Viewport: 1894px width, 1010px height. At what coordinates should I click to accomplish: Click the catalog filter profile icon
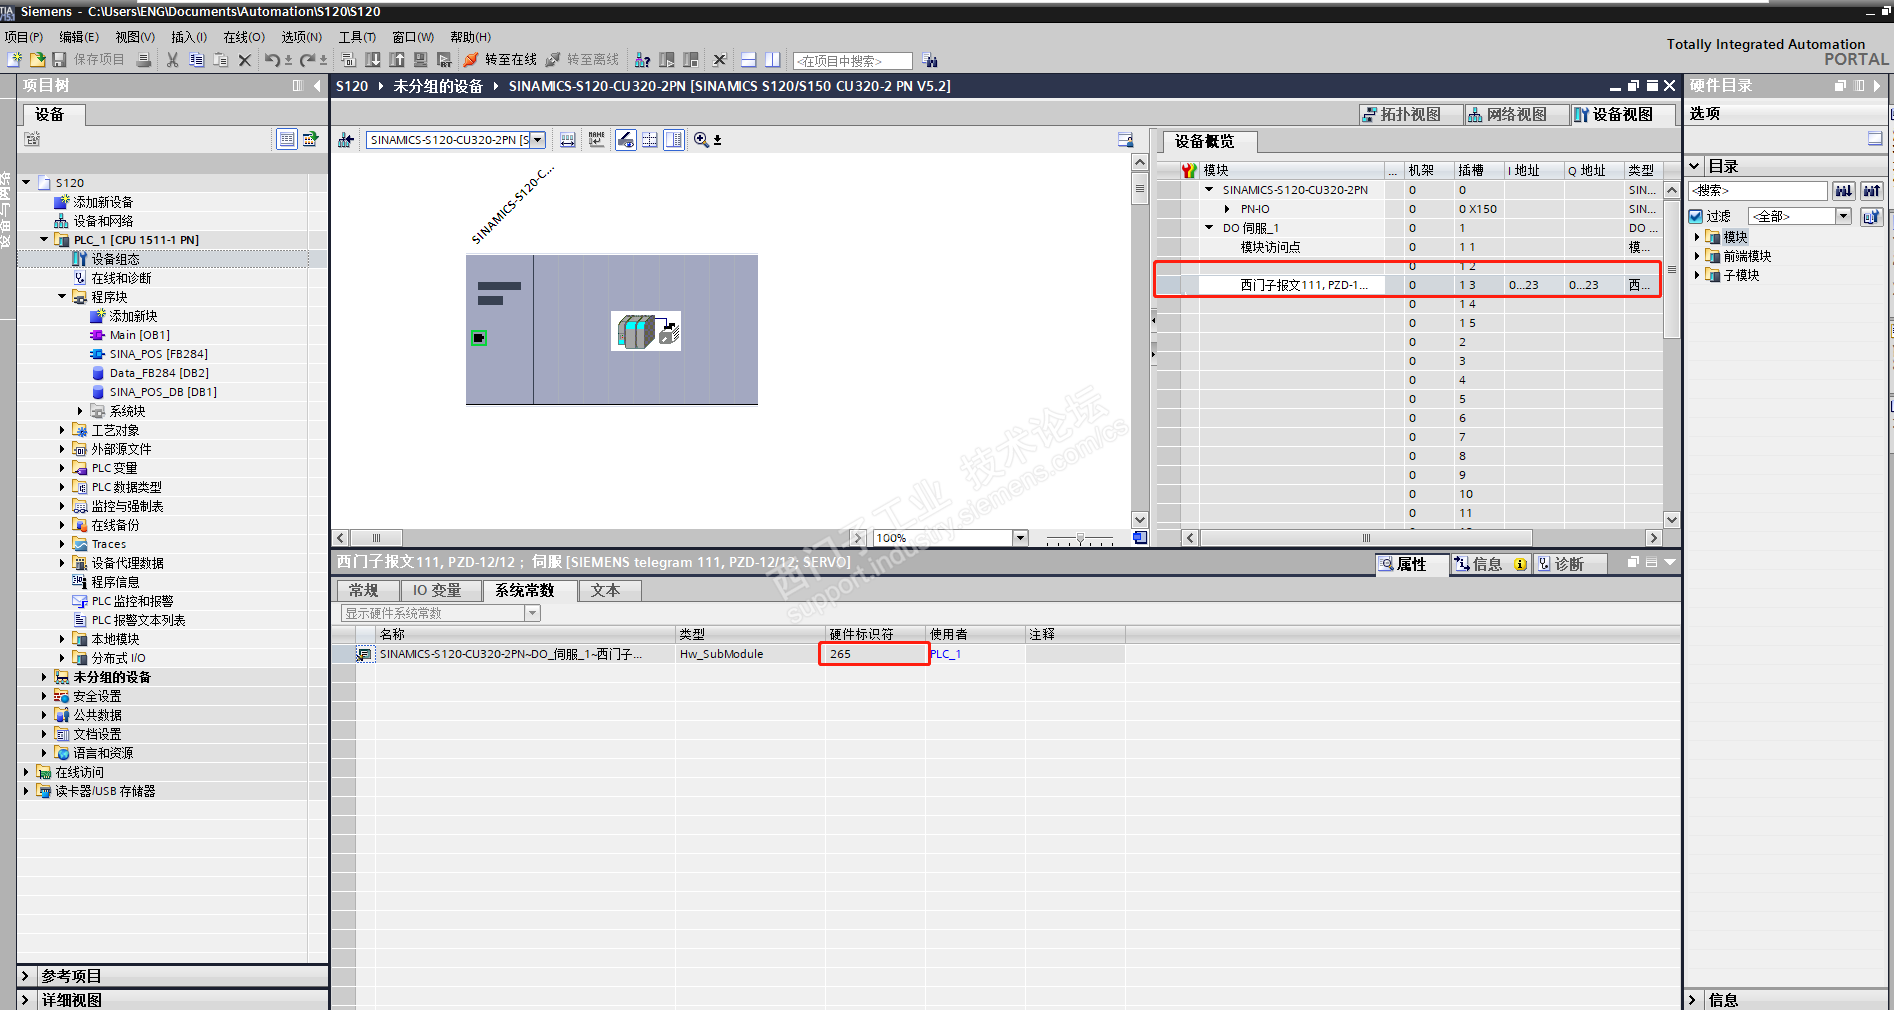[x=1872, y=216]
